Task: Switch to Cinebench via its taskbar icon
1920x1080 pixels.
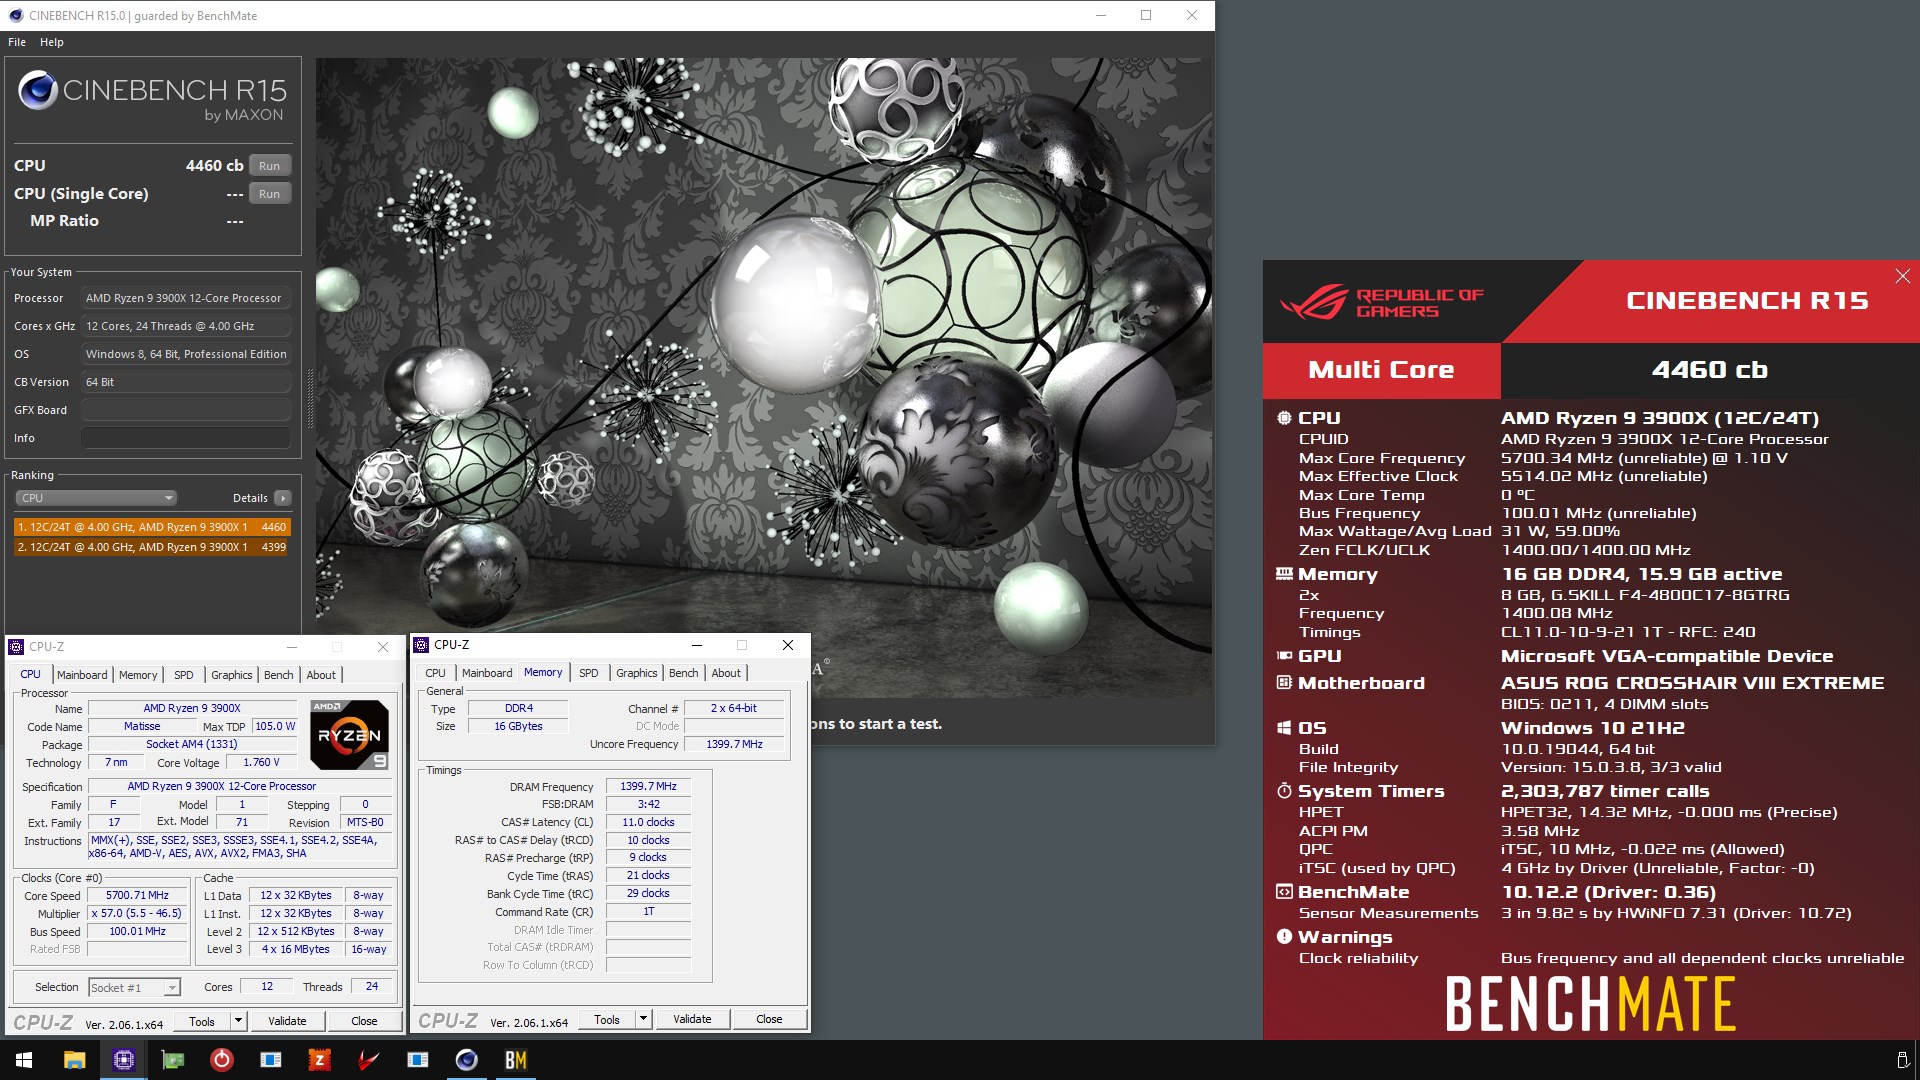Action: (466, 1060)
